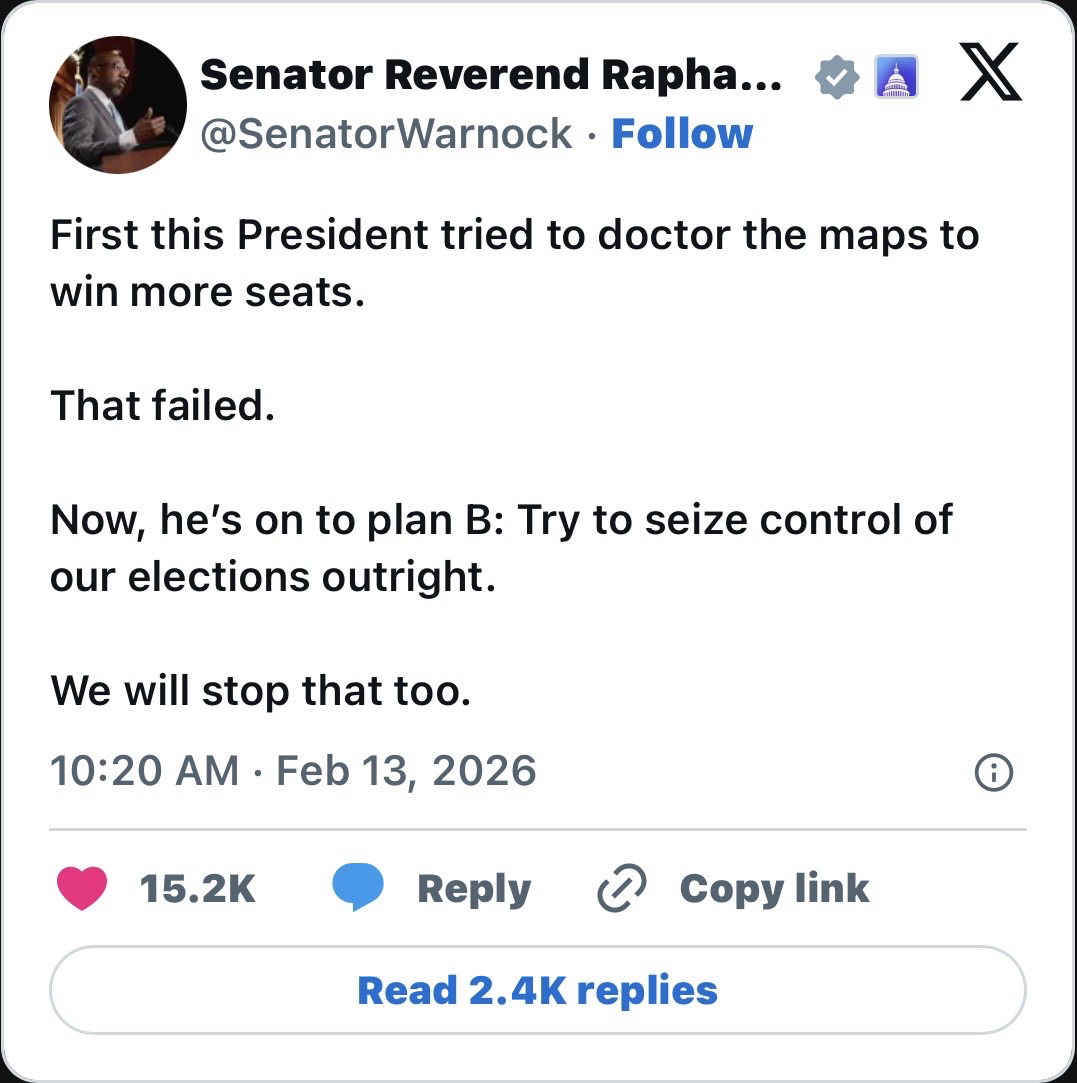Follow the @SenatorWarnock account

(681, 133)
